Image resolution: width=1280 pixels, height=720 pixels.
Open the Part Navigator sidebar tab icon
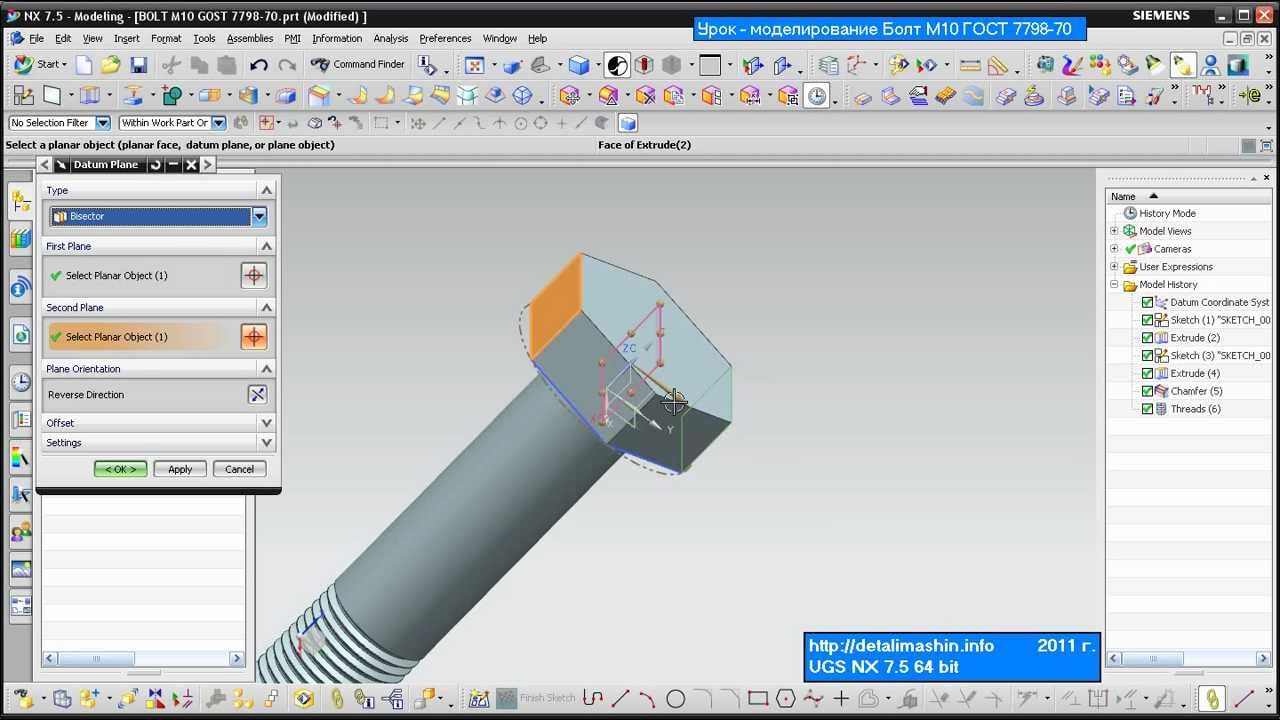pyautogui.click(x=20, y=201)
